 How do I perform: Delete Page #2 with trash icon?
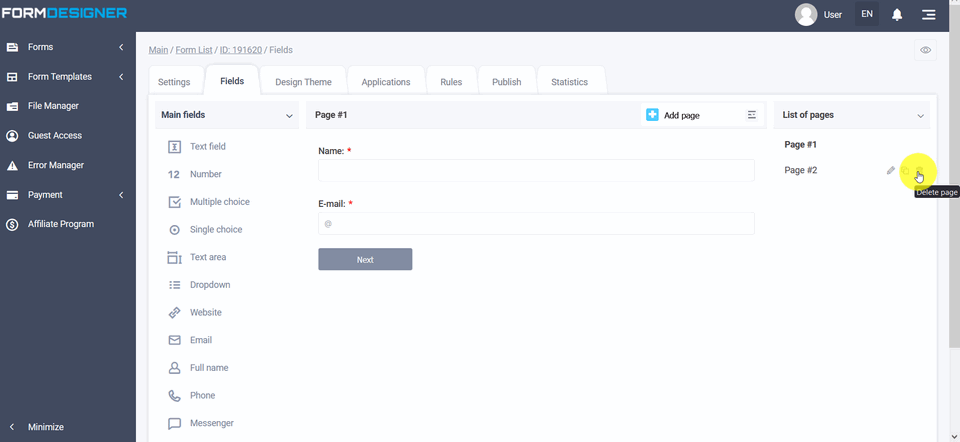(919, 171)
